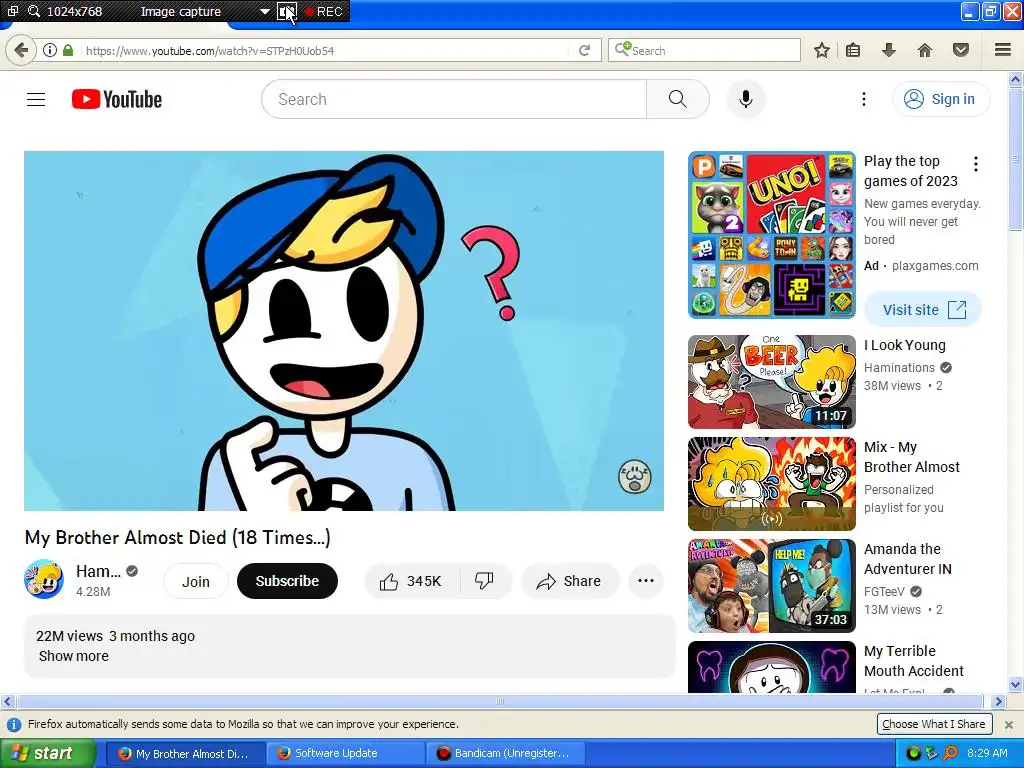The height and width of the screenshot is (768, 1024).
Task: Open site information icon in address bar
Action: 50,50
